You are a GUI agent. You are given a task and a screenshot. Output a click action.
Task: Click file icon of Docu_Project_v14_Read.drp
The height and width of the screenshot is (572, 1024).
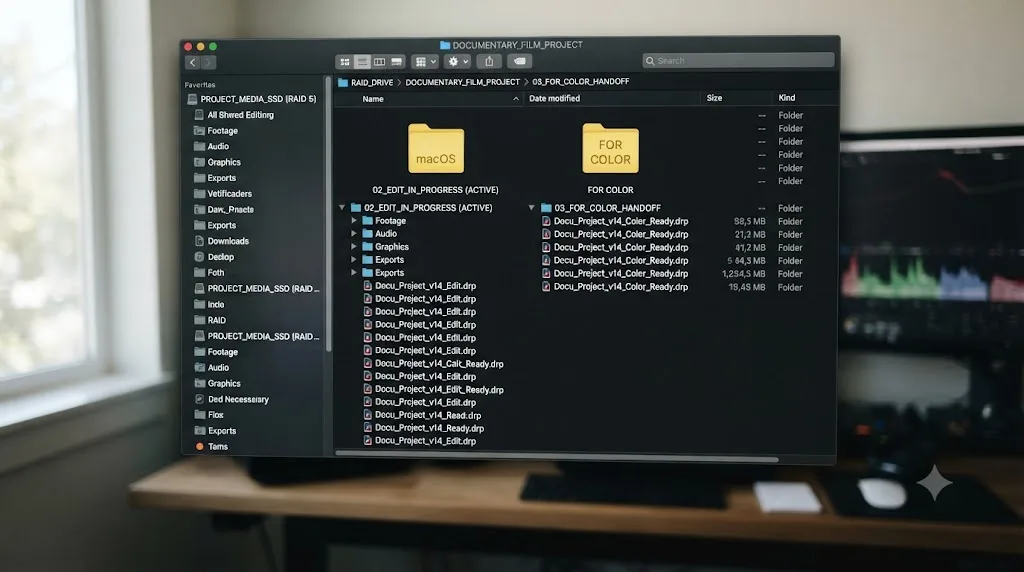[x=368, y=415]
